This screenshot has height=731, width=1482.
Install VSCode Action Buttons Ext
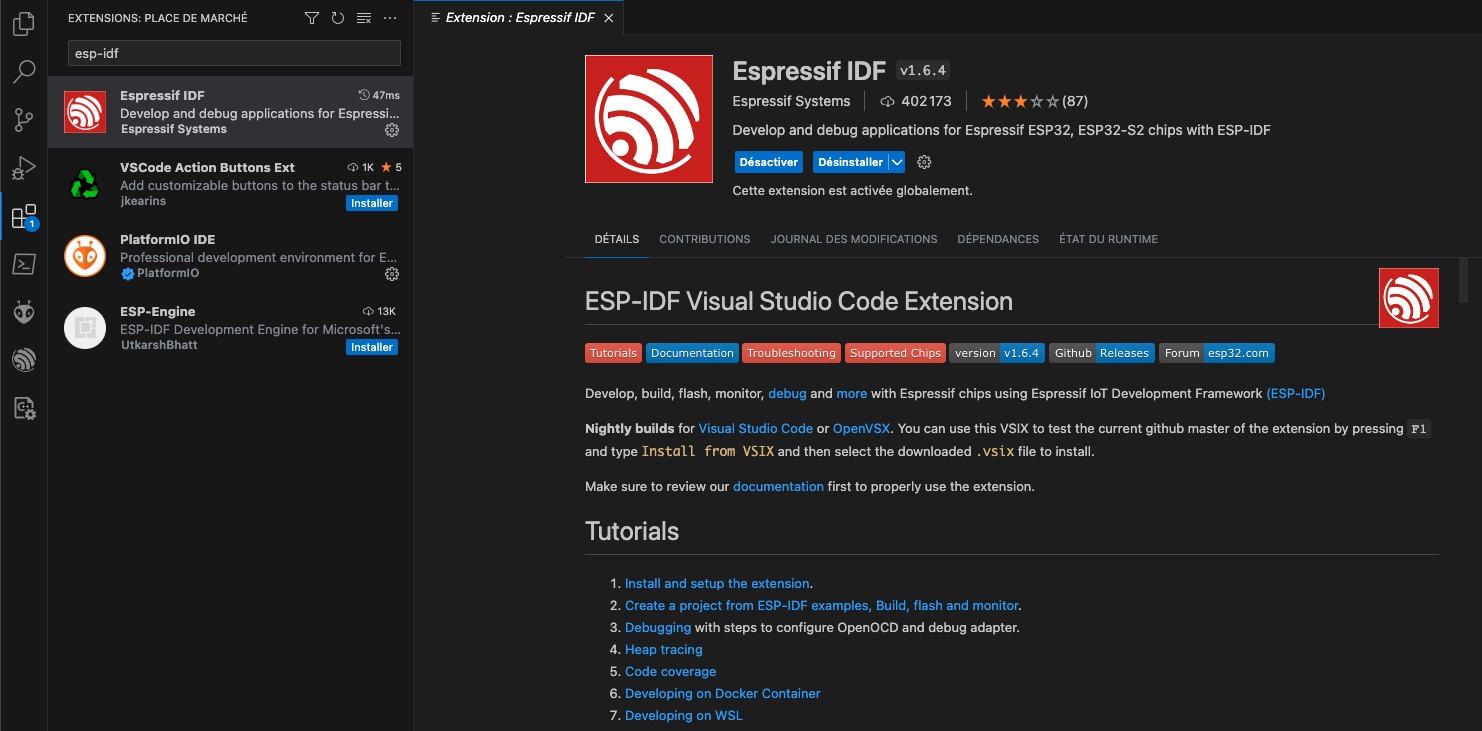click(x=372, y=203)
